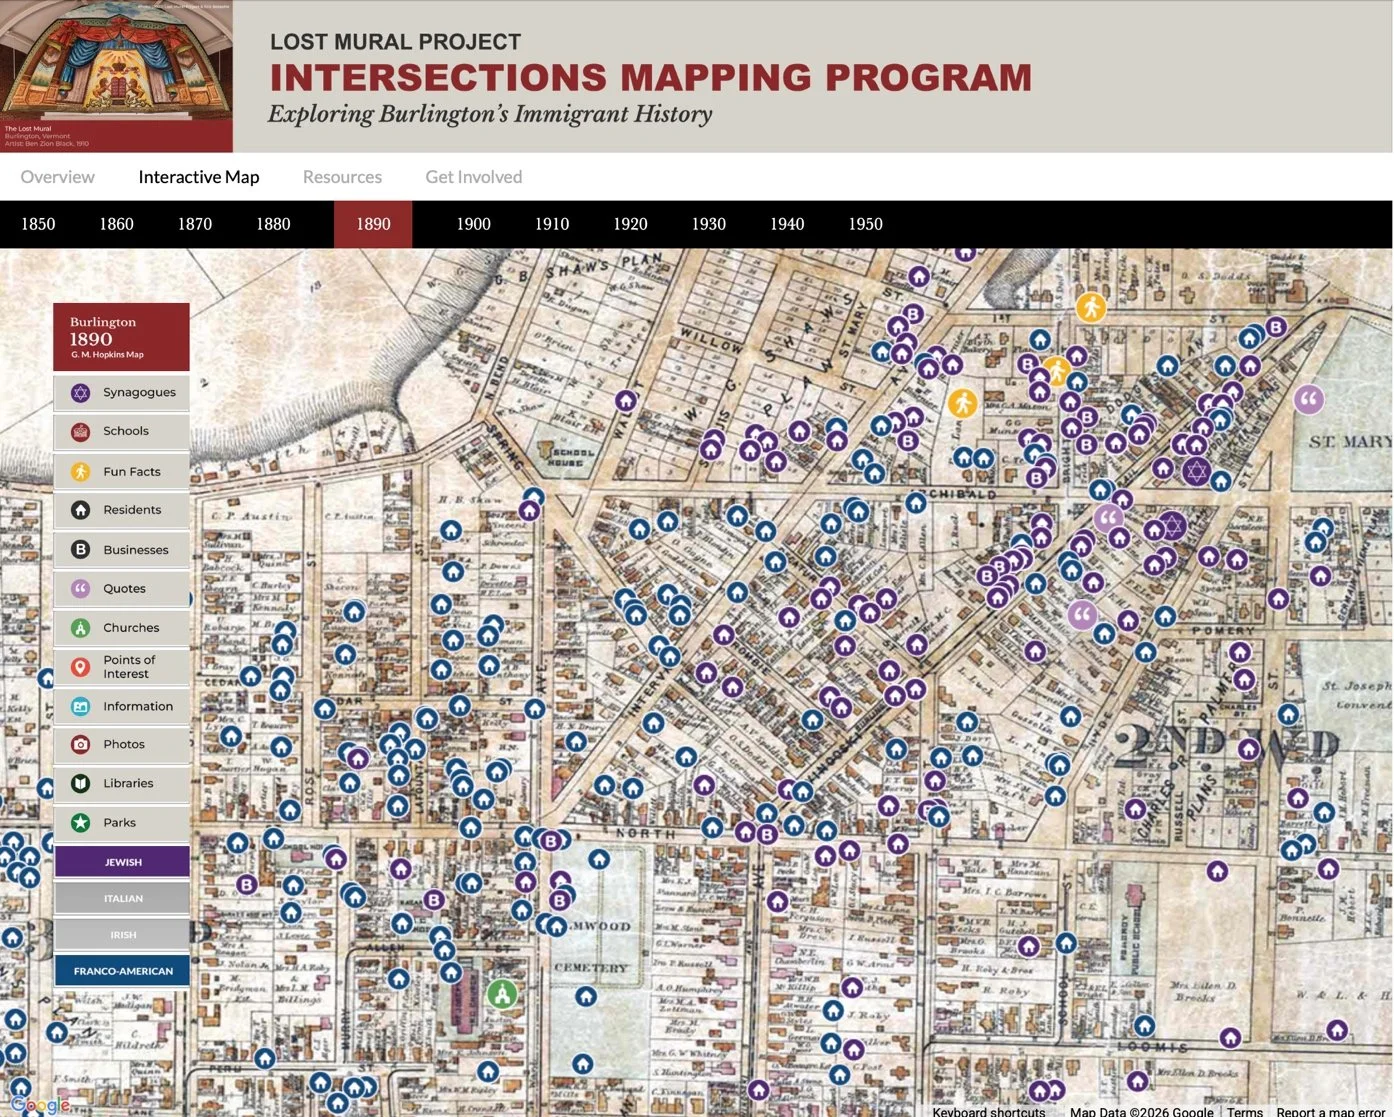The image size is (1394, 1117).
Task: Open Keyboard shortcuts for the map
Action: (x=989, y=1111)
